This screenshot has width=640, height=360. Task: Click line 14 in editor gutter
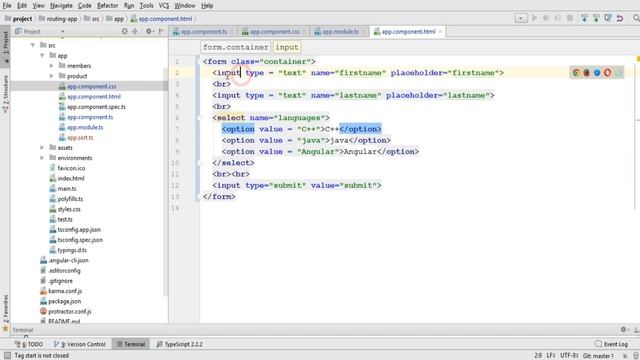[x=175, y=208]
